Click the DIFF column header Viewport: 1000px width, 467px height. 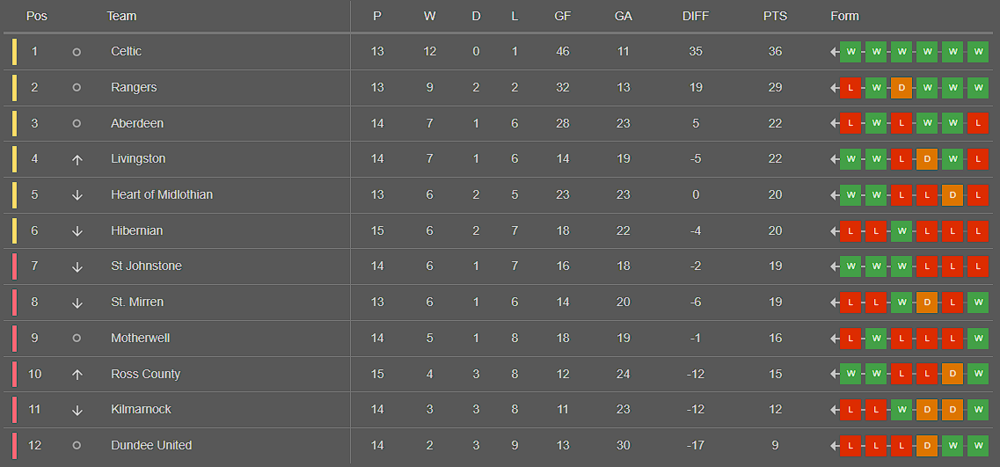coord(695,16)
